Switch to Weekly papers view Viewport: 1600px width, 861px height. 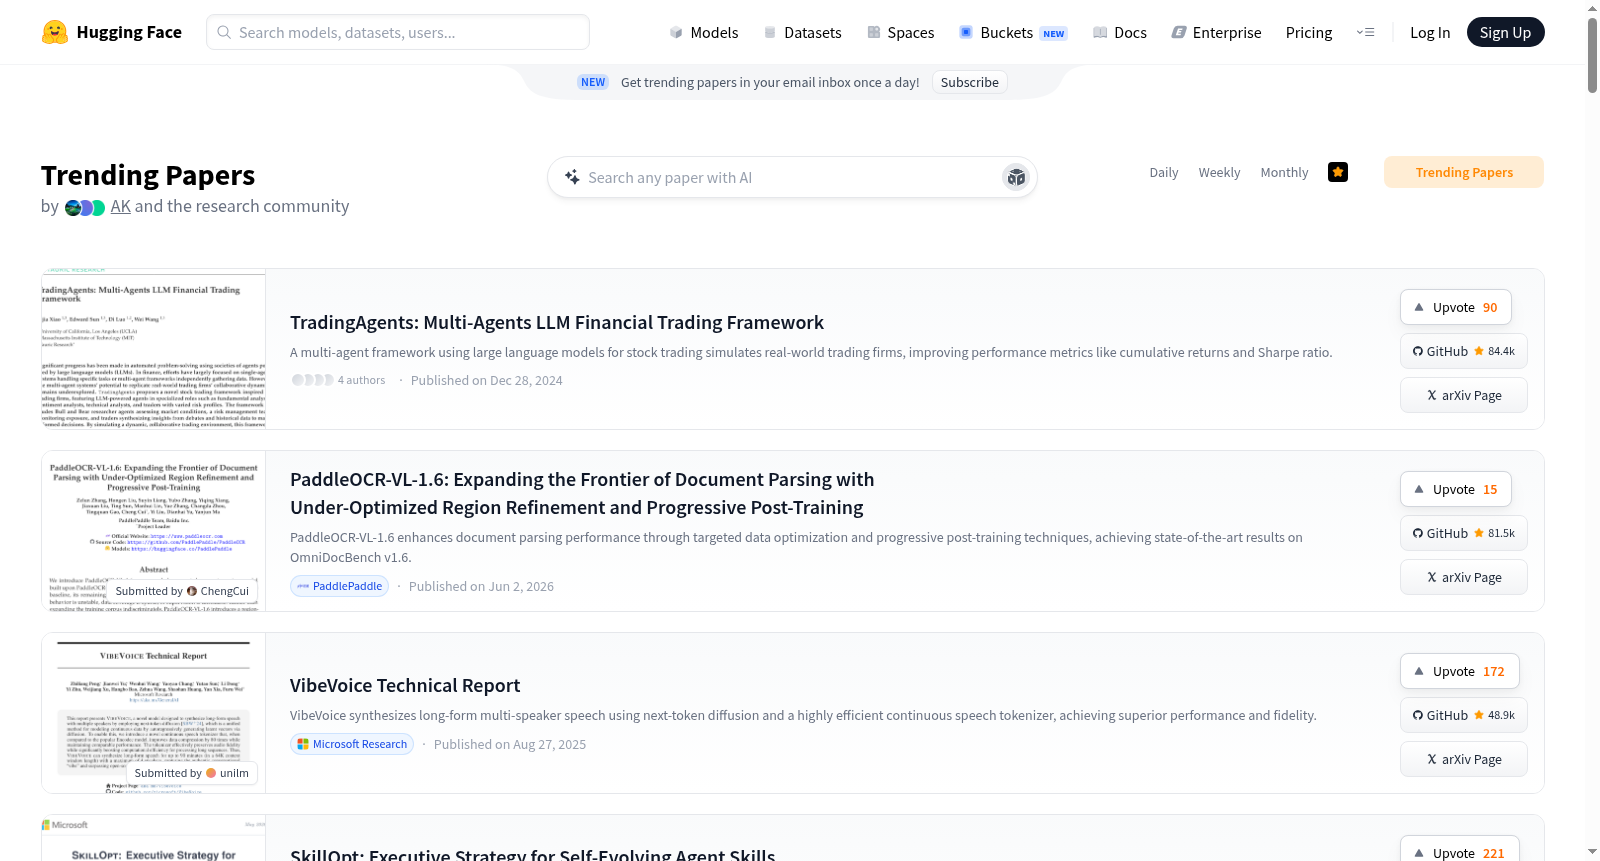pyautogui.click(x=1219, y=172)
